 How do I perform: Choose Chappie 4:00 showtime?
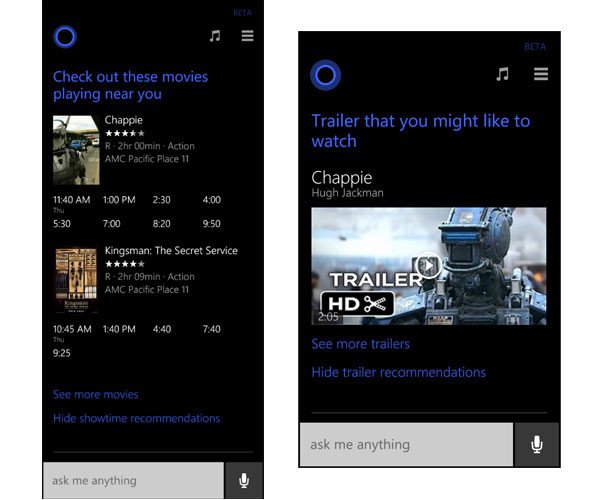pos(212,200)
